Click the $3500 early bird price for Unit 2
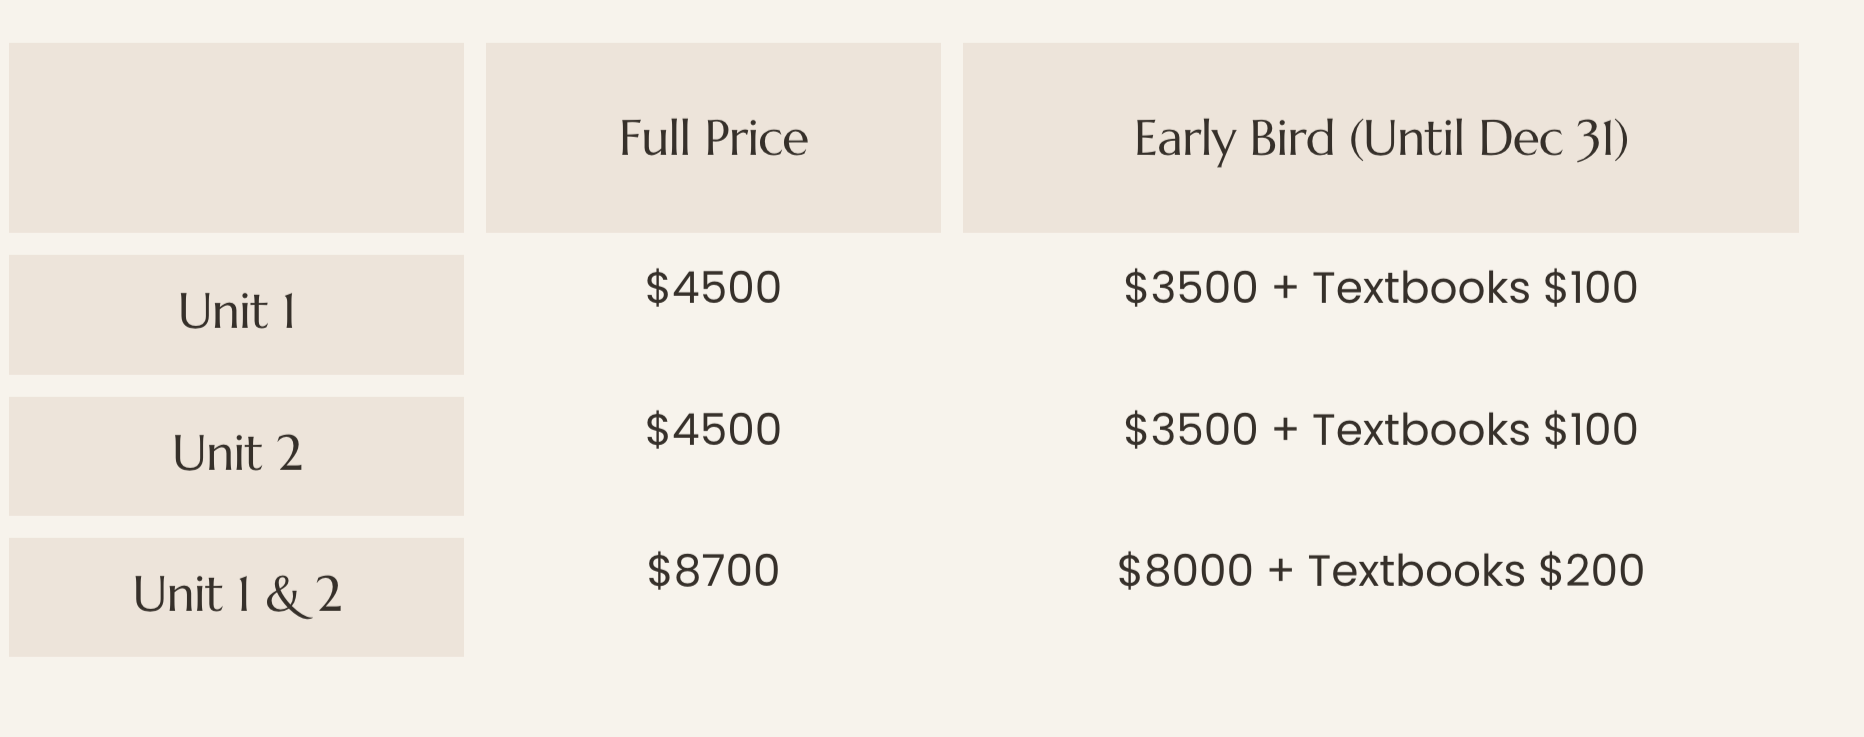The width and height of the screenshot is (1864, 737). tap(1190, 430)
